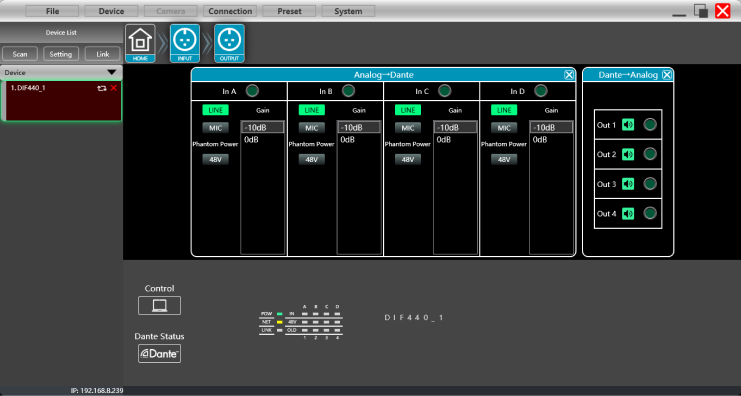Viewport: 741px width, 396px height.
Task: Set In B to MIC mode
Action: point(311,128)
